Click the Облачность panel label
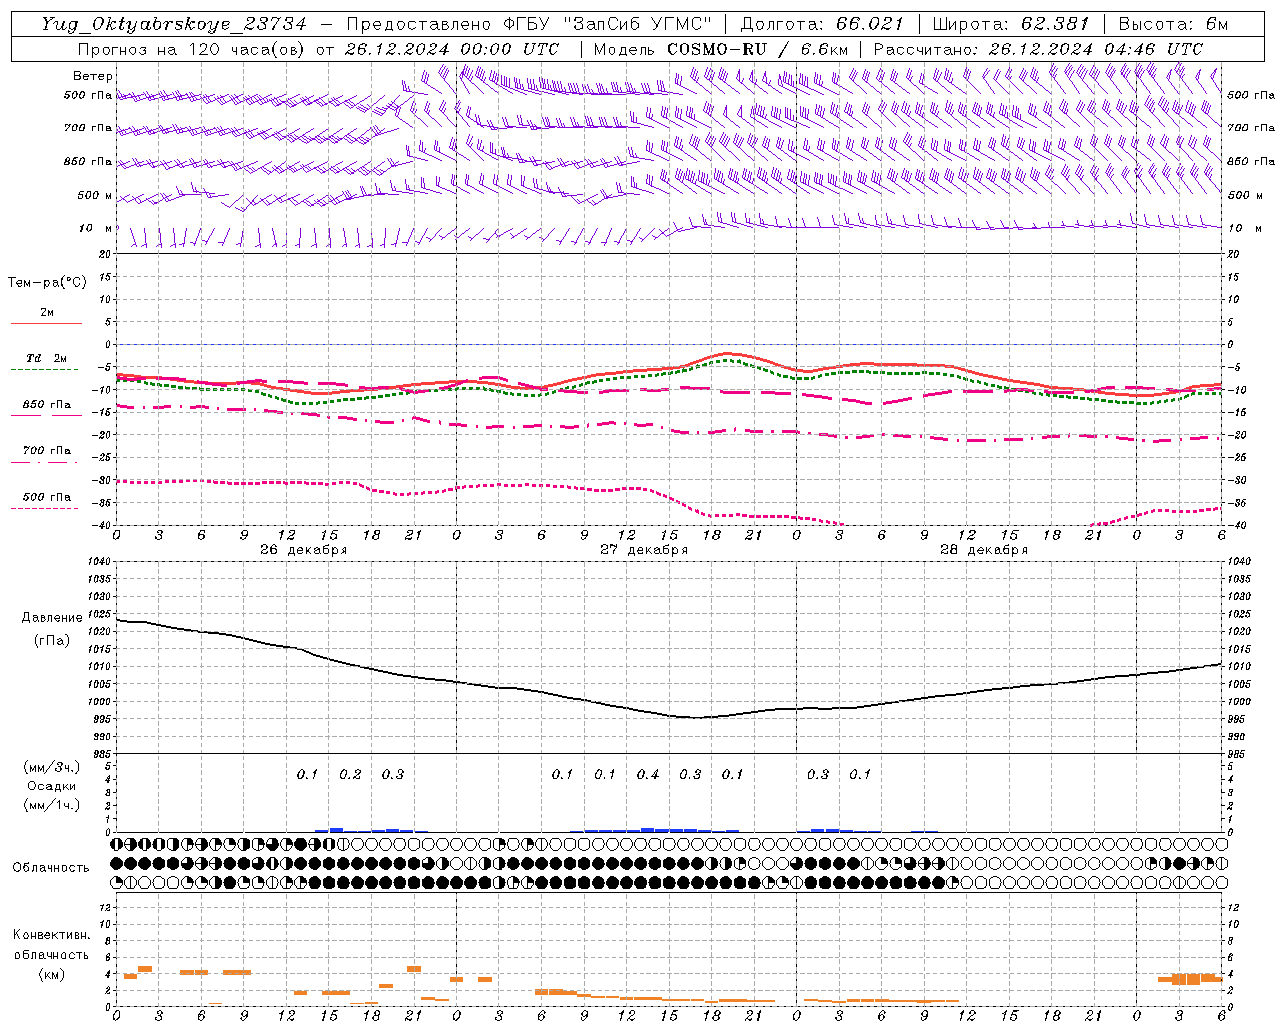The image size is (1280, 1024). pyautogui.click(x=51, y=868)
